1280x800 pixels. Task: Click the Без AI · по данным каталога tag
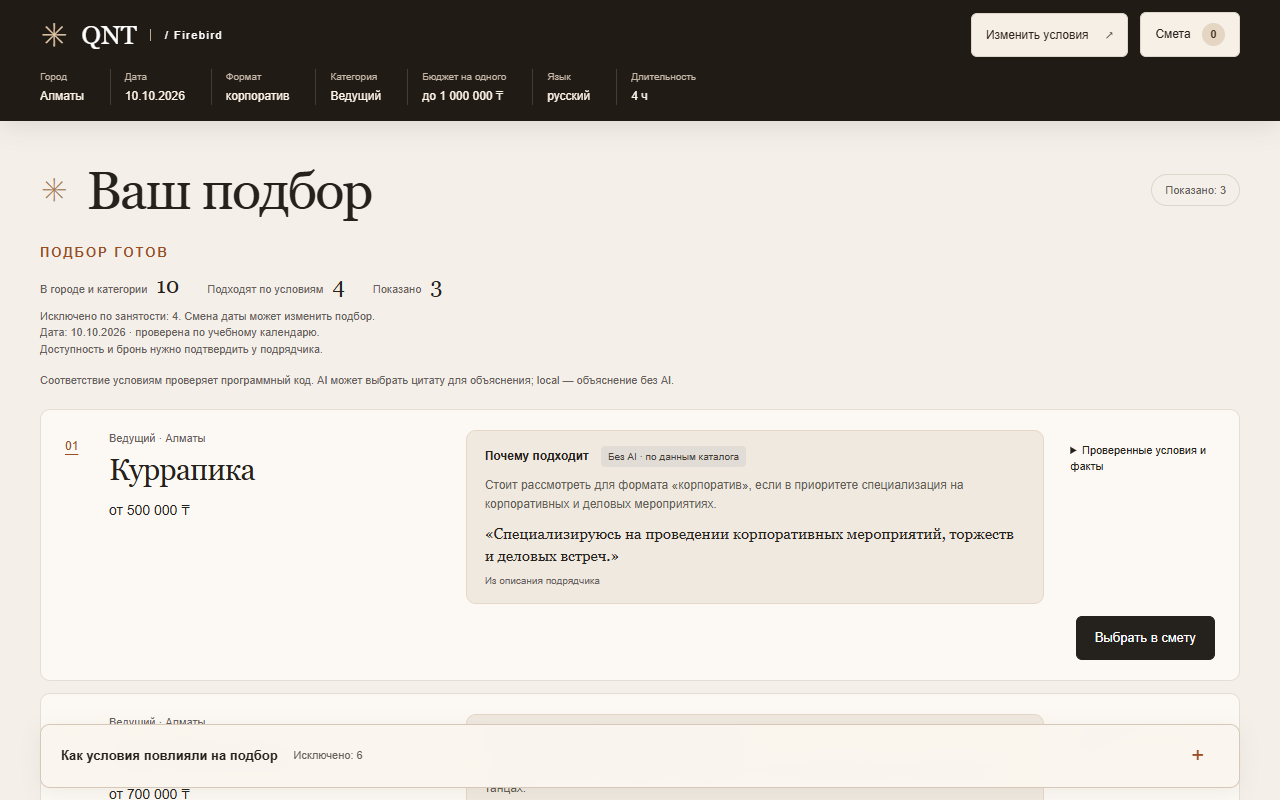click(673, 456)
